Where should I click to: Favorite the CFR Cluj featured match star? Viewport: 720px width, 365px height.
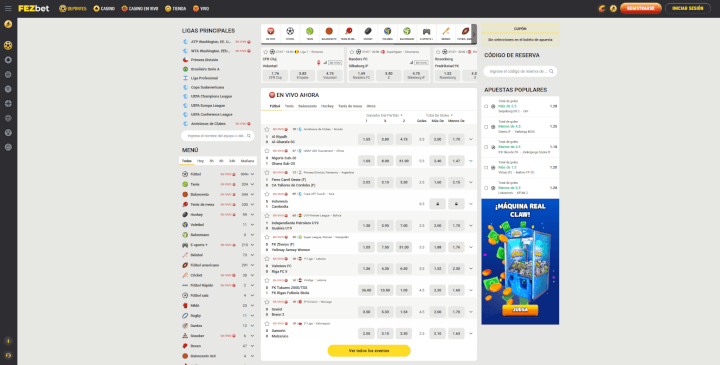(x=265, y=52)
